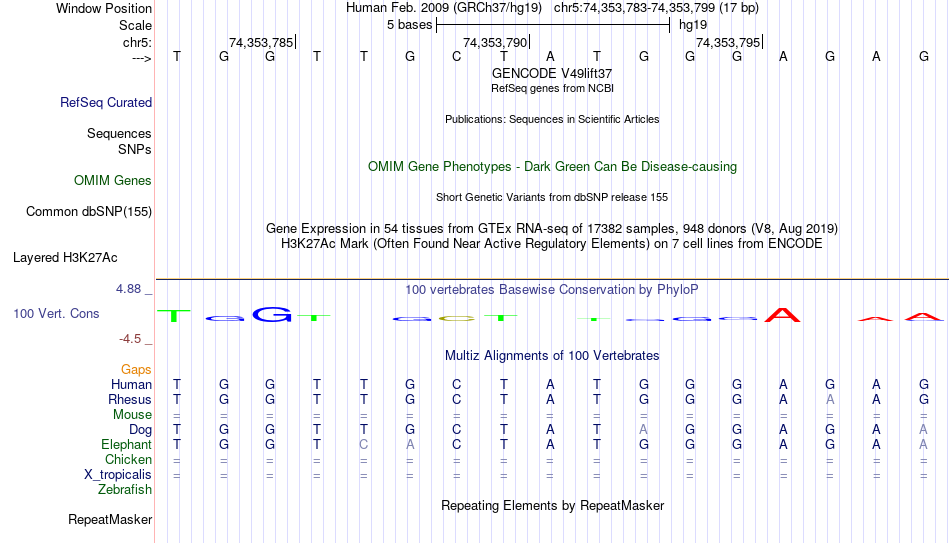The height and width of the screenshot is (543, 950).
Task: Click the 100 vertebrates Basewise Conservation title
Action: coord(552,290)
